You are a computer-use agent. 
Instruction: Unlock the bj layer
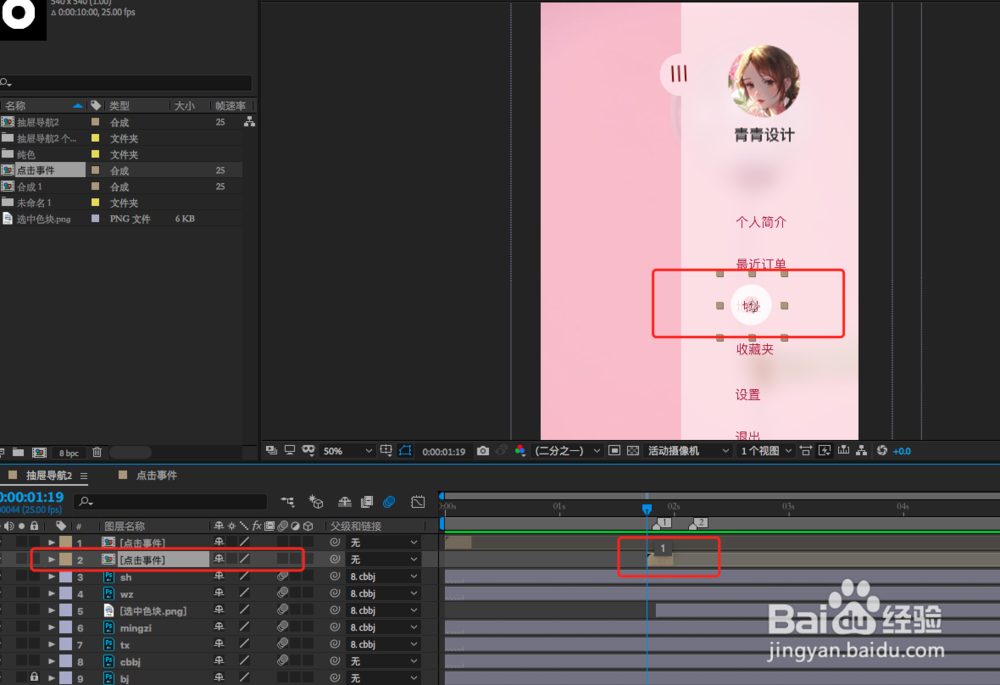(36, 676)
